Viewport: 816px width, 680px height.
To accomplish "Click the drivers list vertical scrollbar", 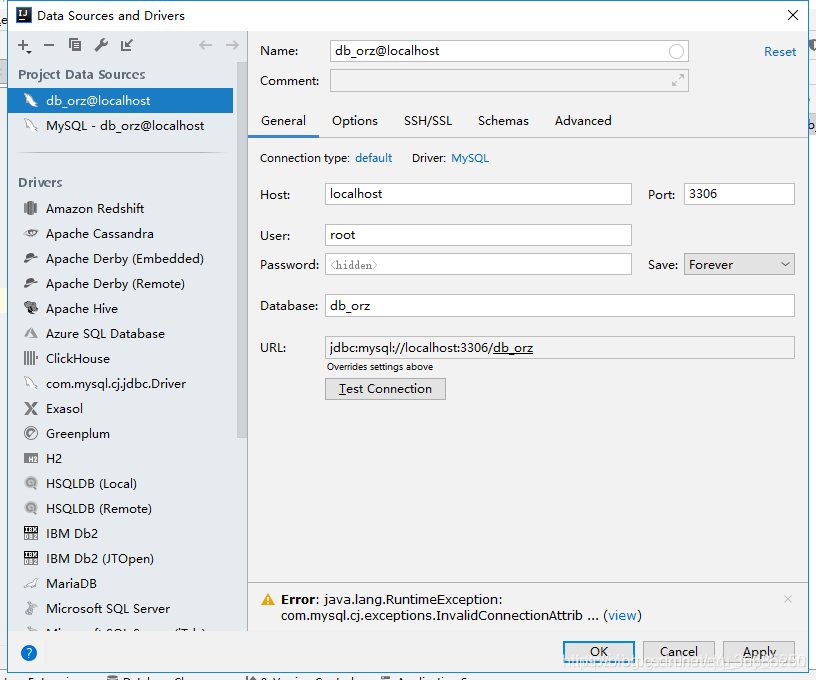I will [241, 250].
